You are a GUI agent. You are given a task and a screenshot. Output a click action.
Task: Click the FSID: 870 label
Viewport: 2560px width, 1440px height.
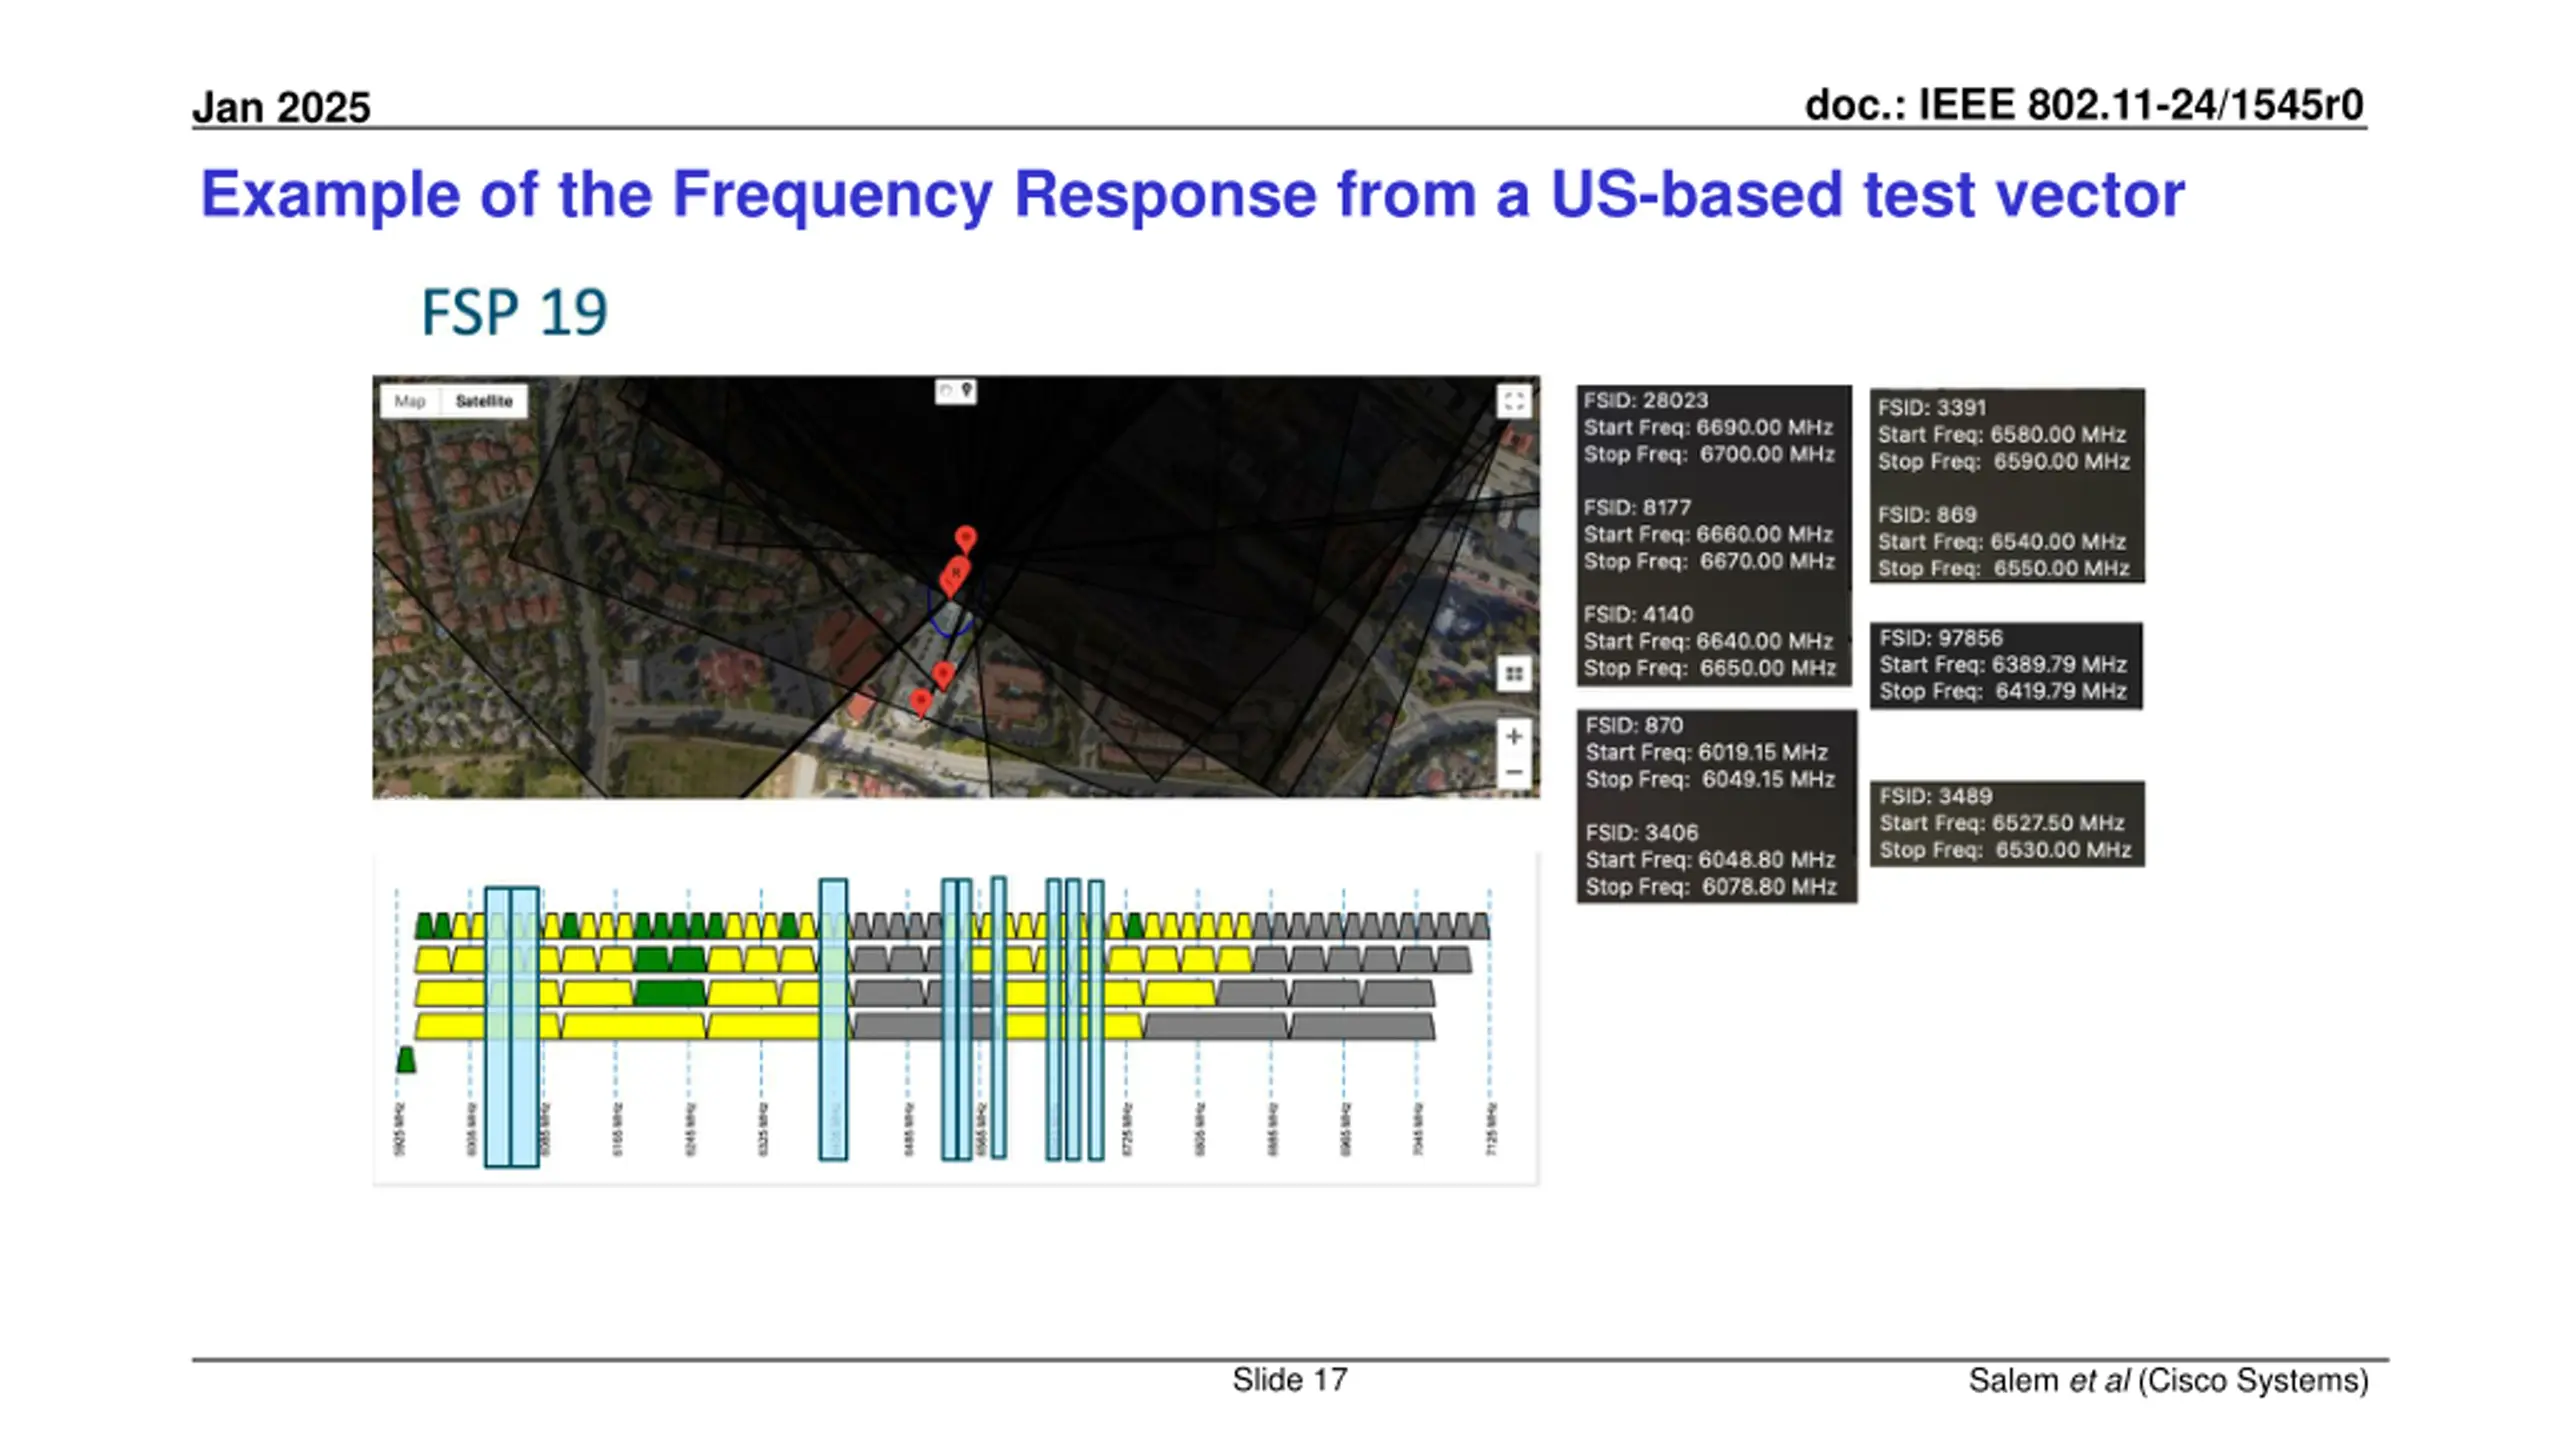click(1634, 726)
